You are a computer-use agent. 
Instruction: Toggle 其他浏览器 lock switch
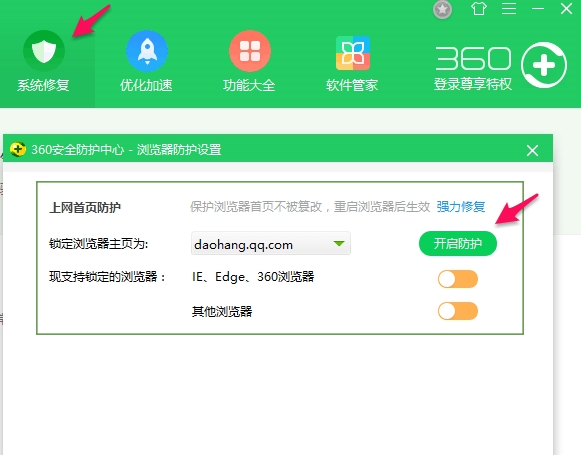click(458, 311)
